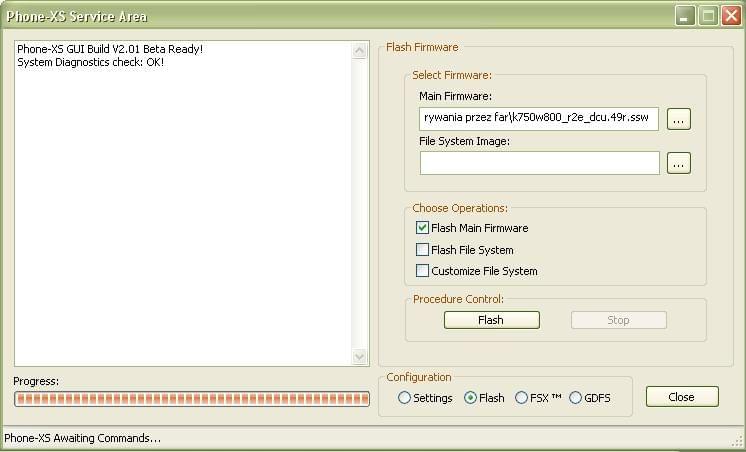Click the 'Procedure Control:' group title
The width and height of the screenshot is (746, 452).
click(458, 299)
